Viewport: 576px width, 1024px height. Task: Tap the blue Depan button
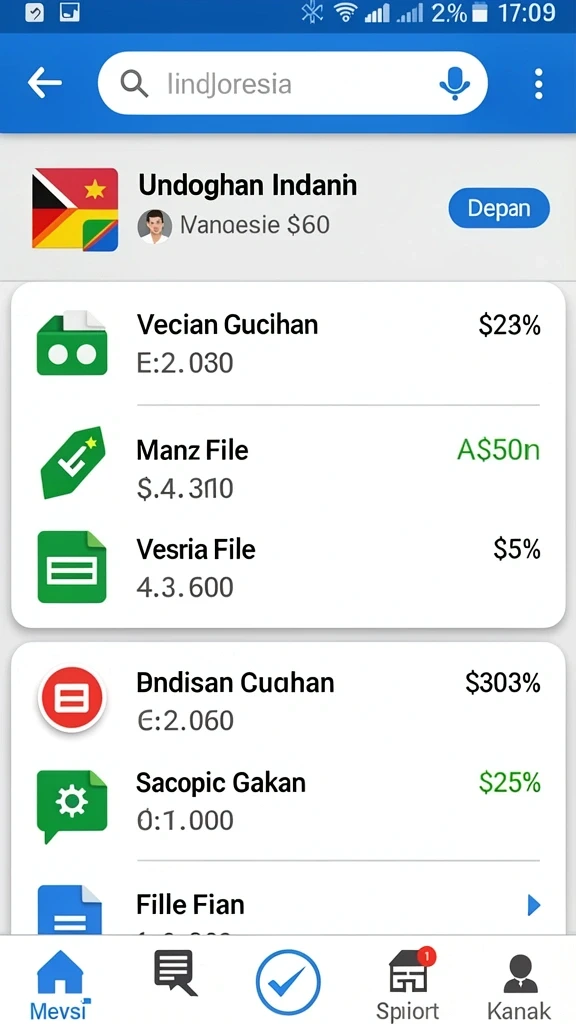pyautogui.click(x=499, y=208)
